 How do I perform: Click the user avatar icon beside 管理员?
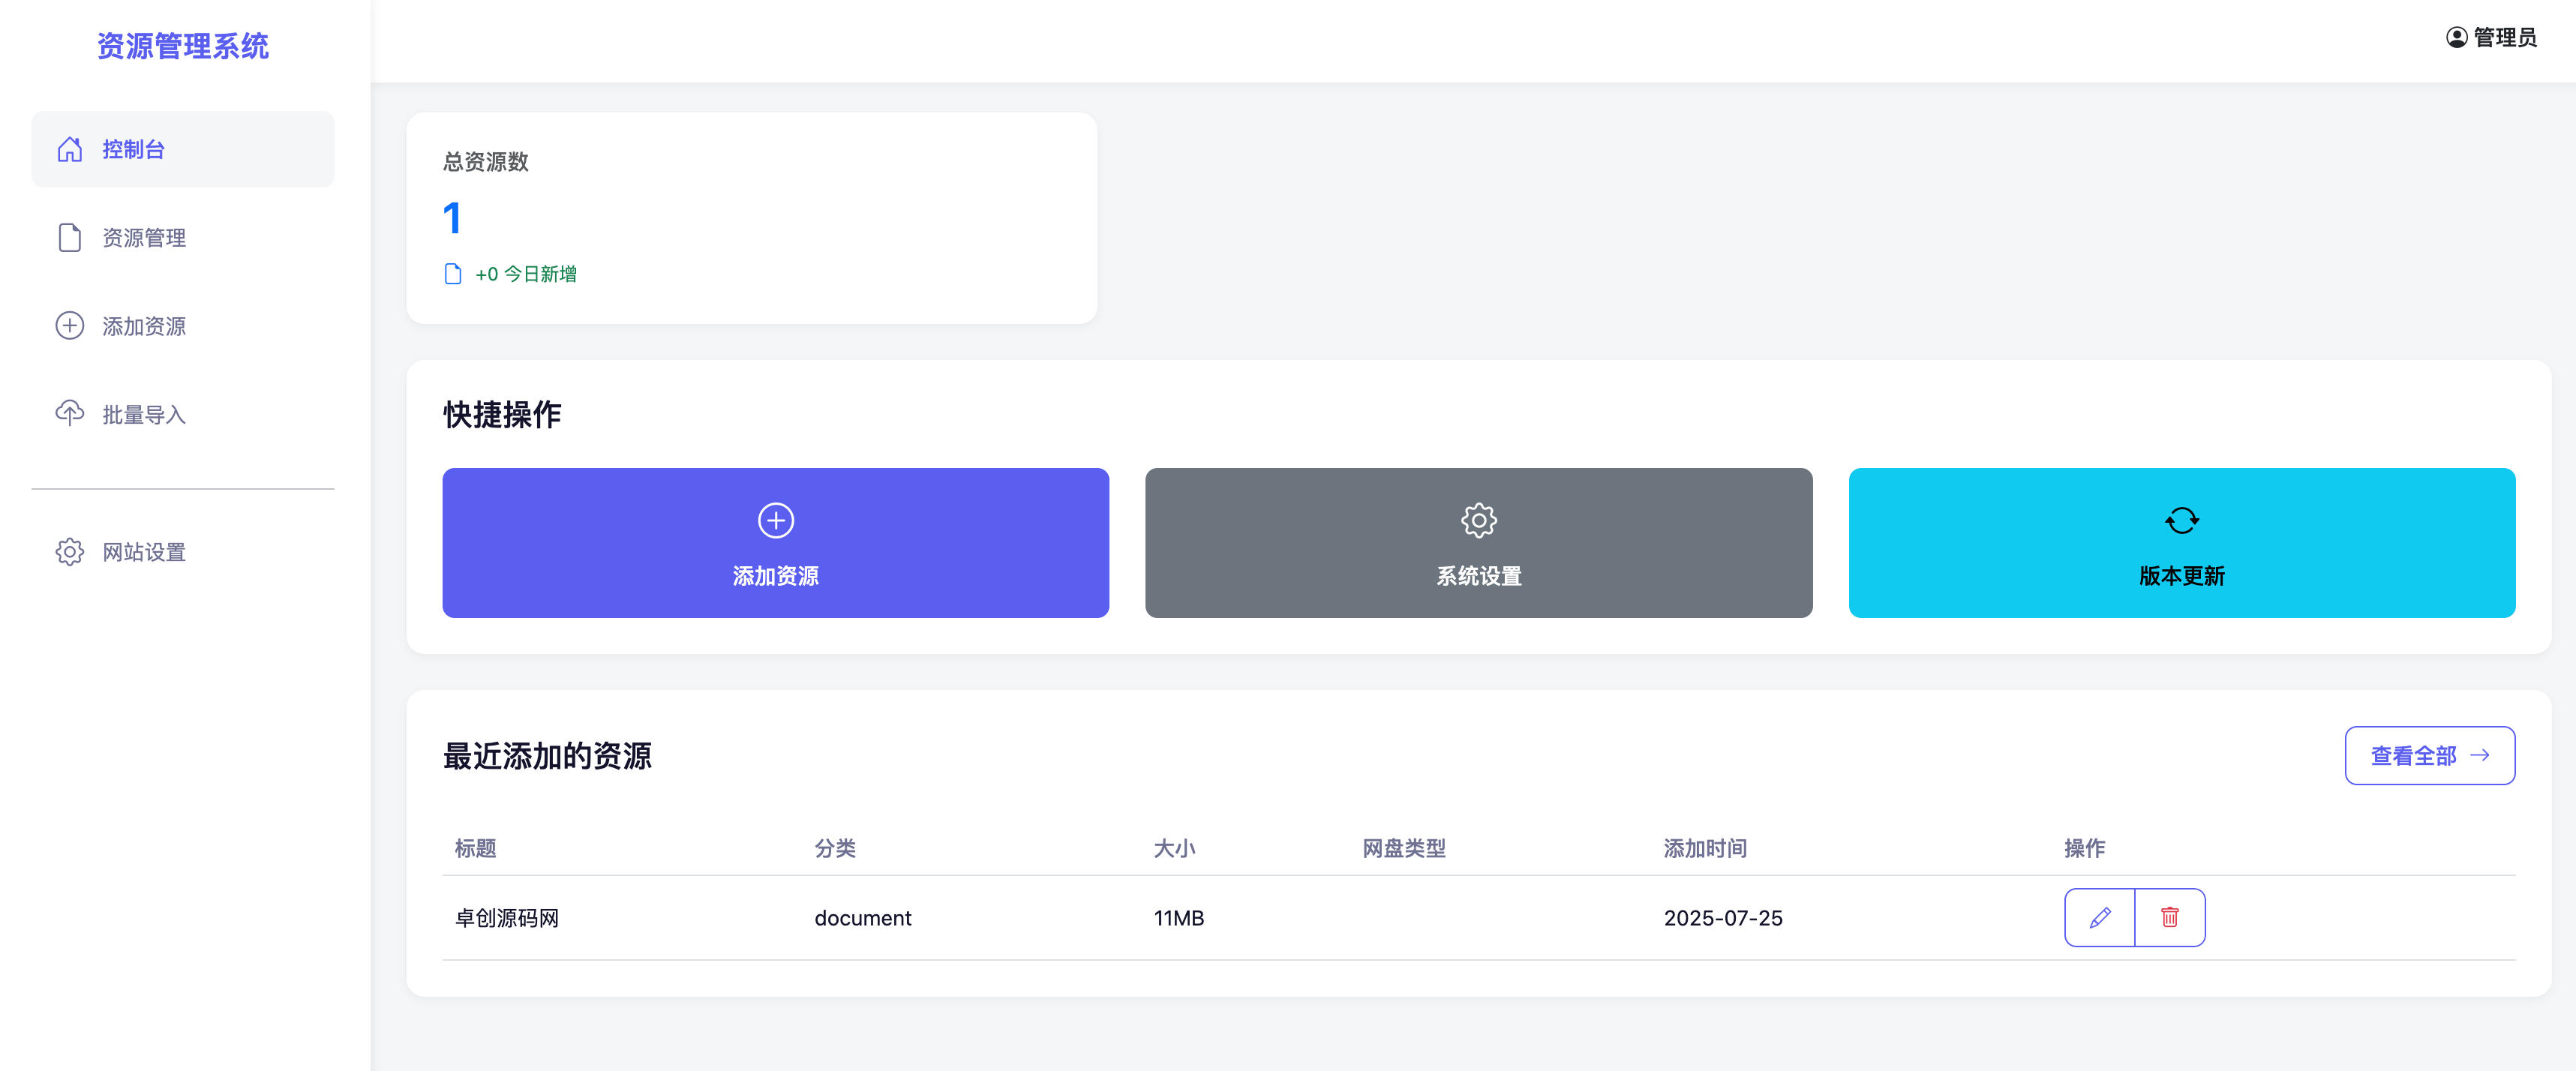coord(2456,37)
